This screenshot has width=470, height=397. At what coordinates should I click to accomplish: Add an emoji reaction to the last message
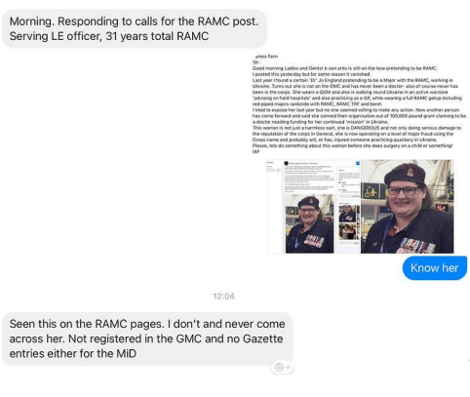click(x=282, y=367)
